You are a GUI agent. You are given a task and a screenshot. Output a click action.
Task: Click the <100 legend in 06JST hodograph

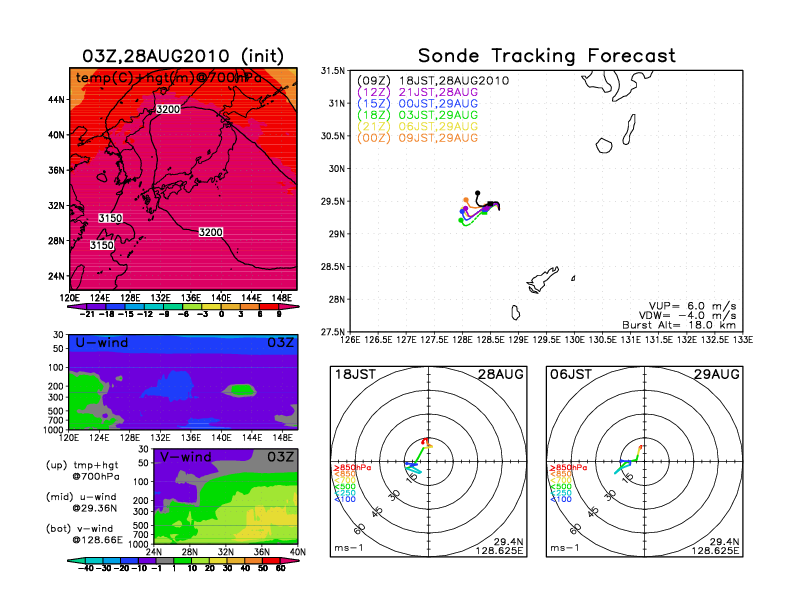(x=561, y=499)
